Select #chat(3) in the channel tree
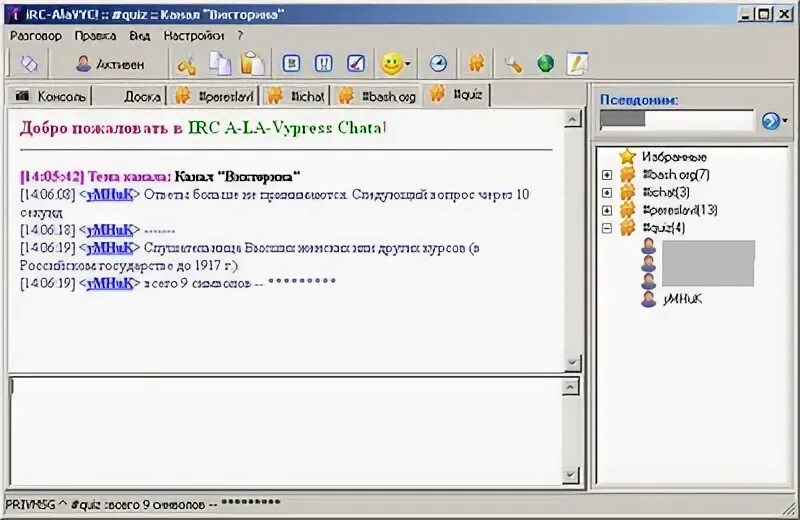 point(665,192)
